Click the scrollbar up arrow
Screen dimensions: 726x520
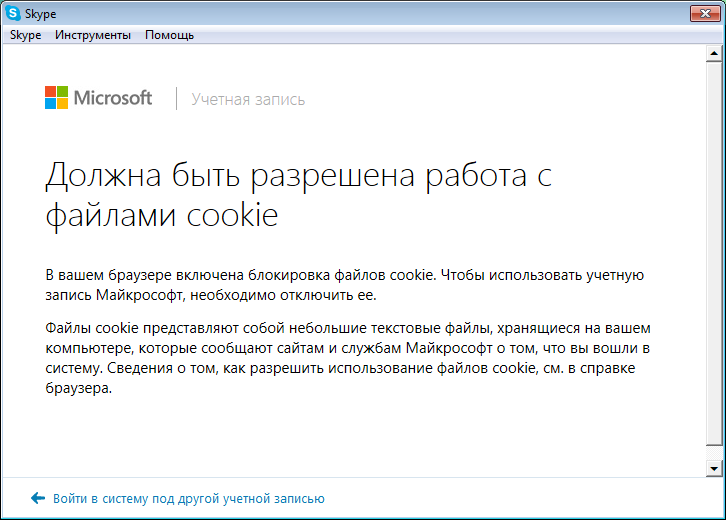click(x=714, y=54)
